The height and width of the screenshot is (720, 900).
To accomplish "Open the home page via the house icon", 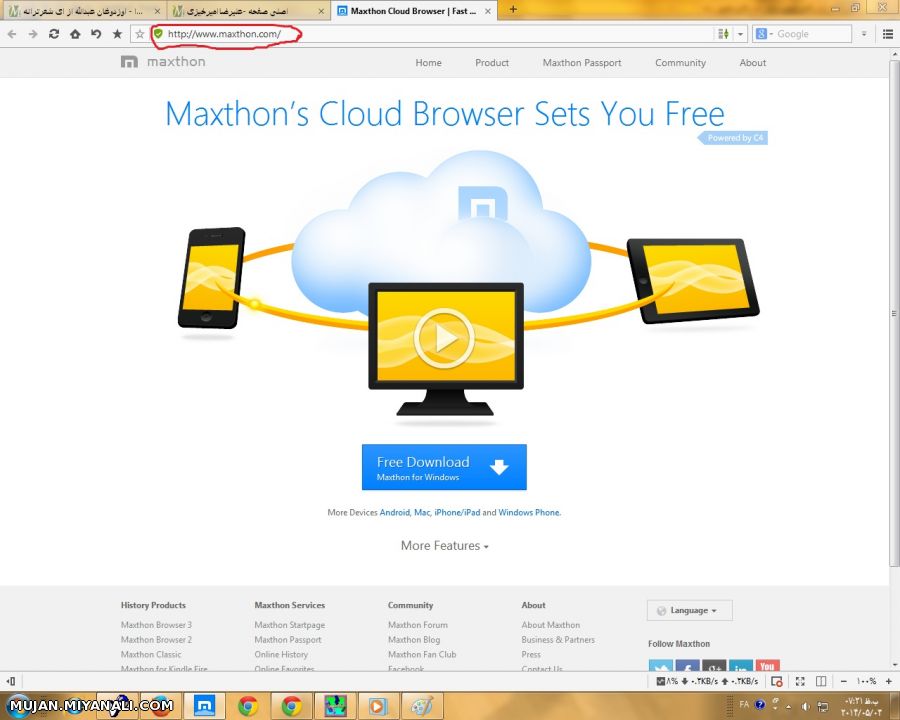I will (x=75, y=34).
